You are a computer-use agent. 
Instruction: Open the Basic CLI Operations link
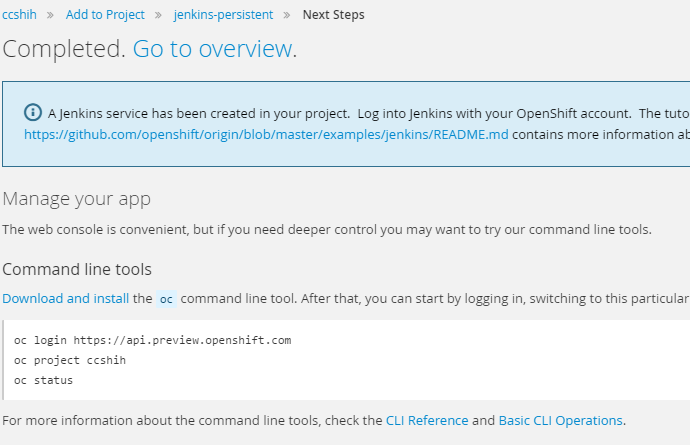[560, 420]
